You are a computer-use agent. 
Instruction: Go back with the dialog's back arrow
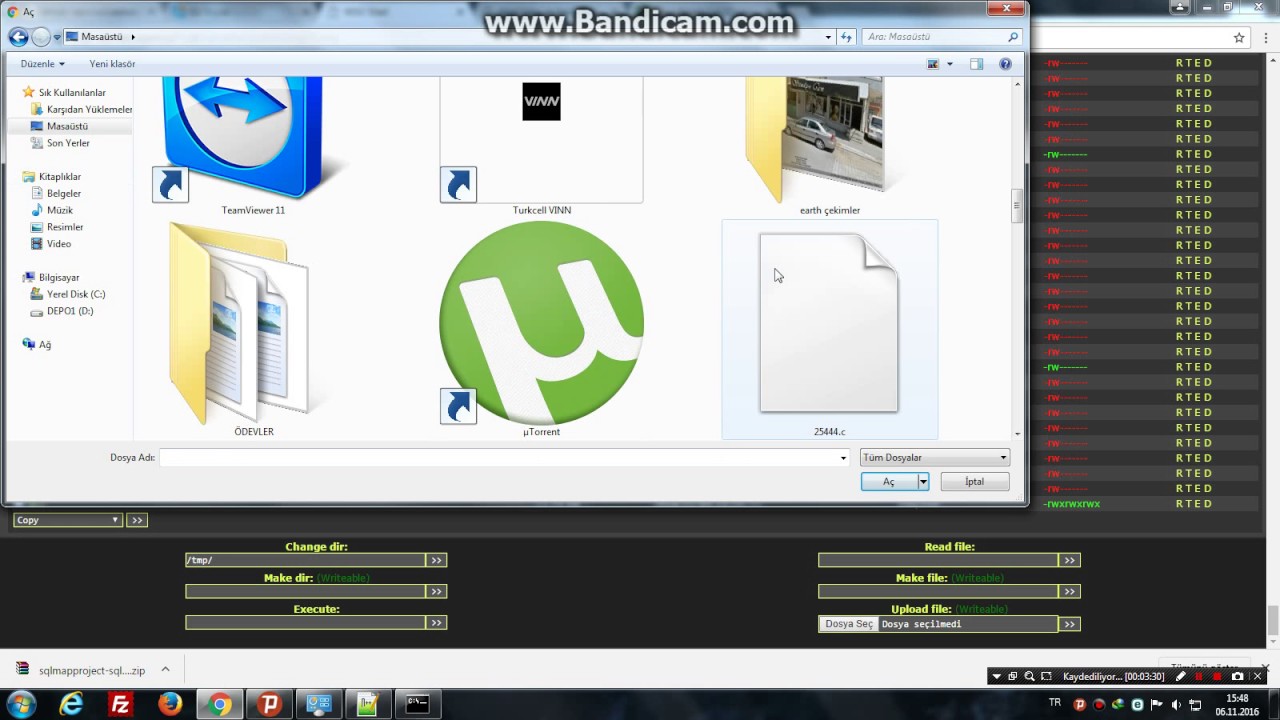[x=18, y=37]
